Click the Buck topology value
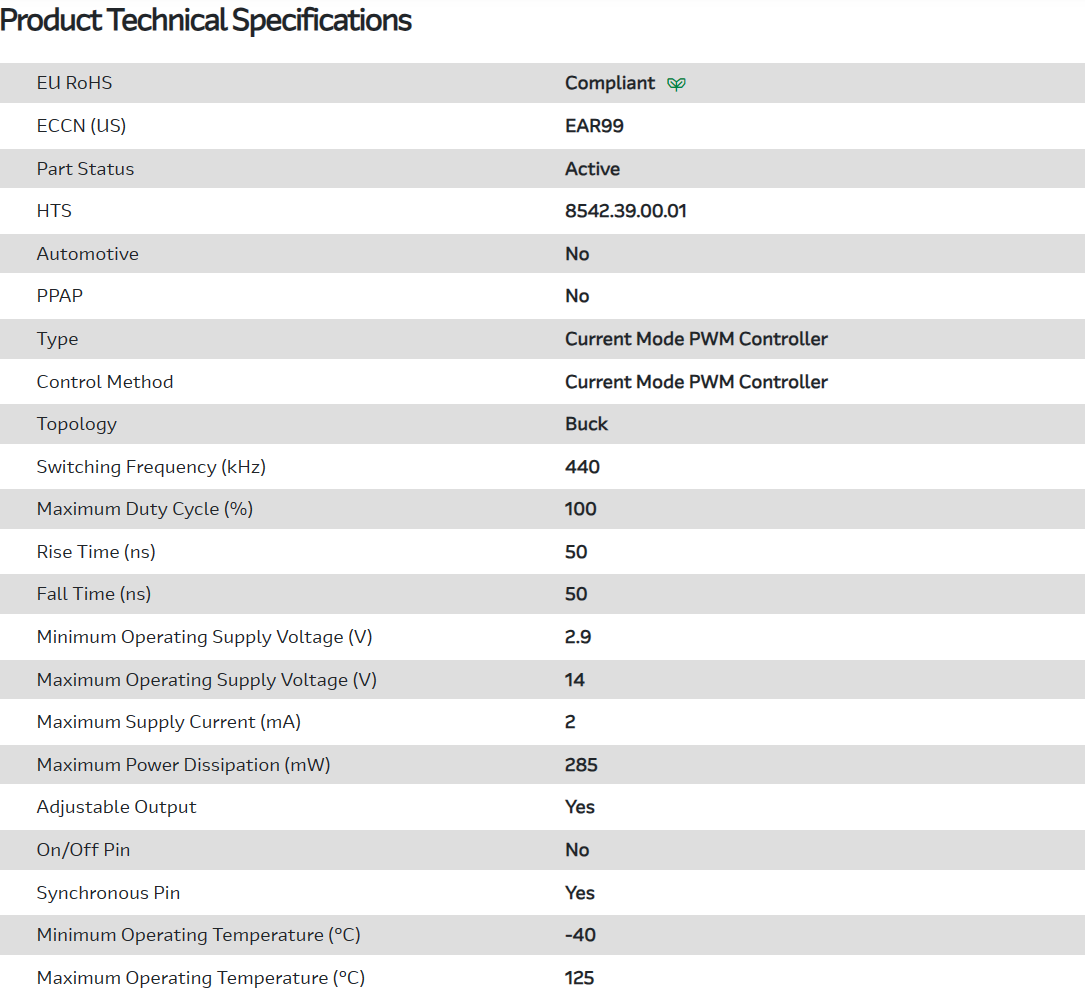The height and width of the screenshot is (994, 1085). click(x=586, y=424)
